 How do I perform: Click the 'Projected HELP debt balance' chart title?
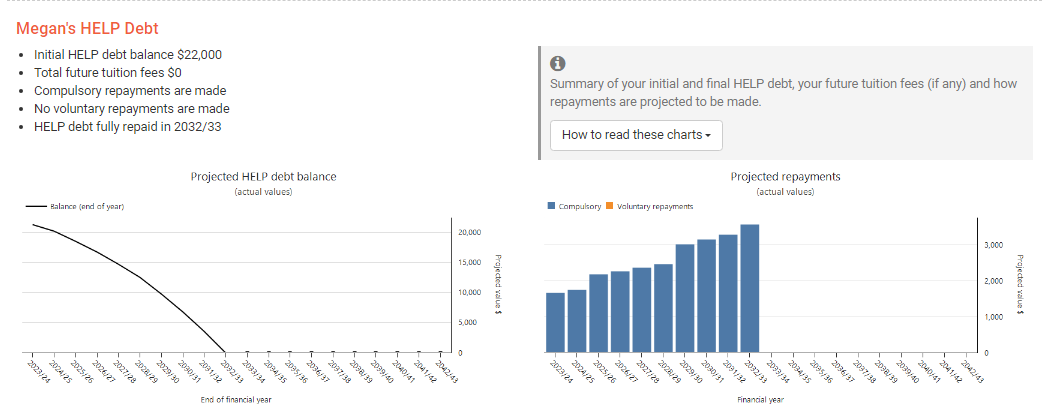[263, 176]
